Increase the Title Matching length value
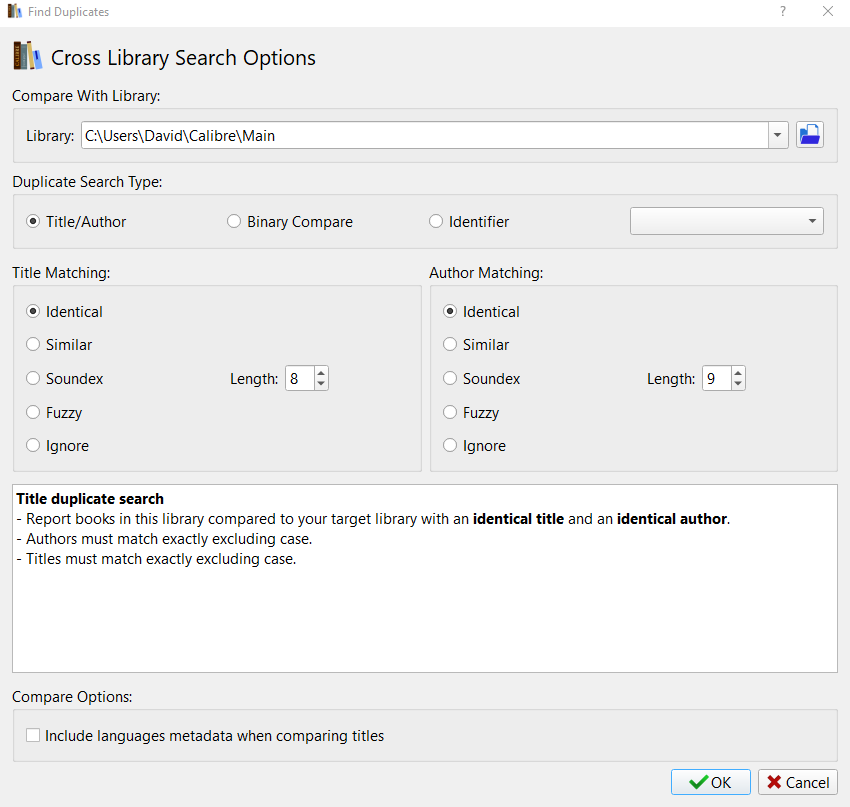 coord(321,373)
